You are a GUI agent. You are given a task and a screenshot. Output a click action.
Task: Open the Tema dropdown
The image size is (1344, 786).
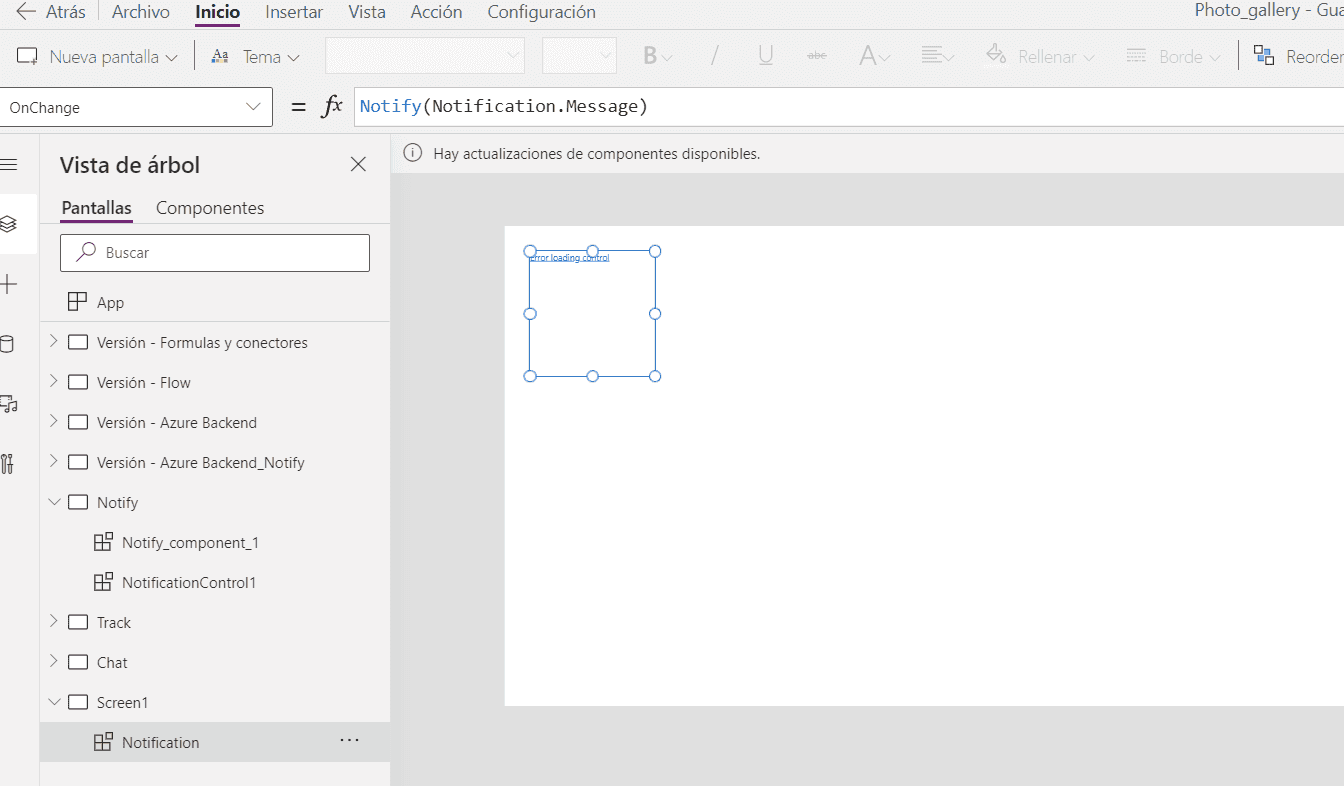(x=256, y=57)
